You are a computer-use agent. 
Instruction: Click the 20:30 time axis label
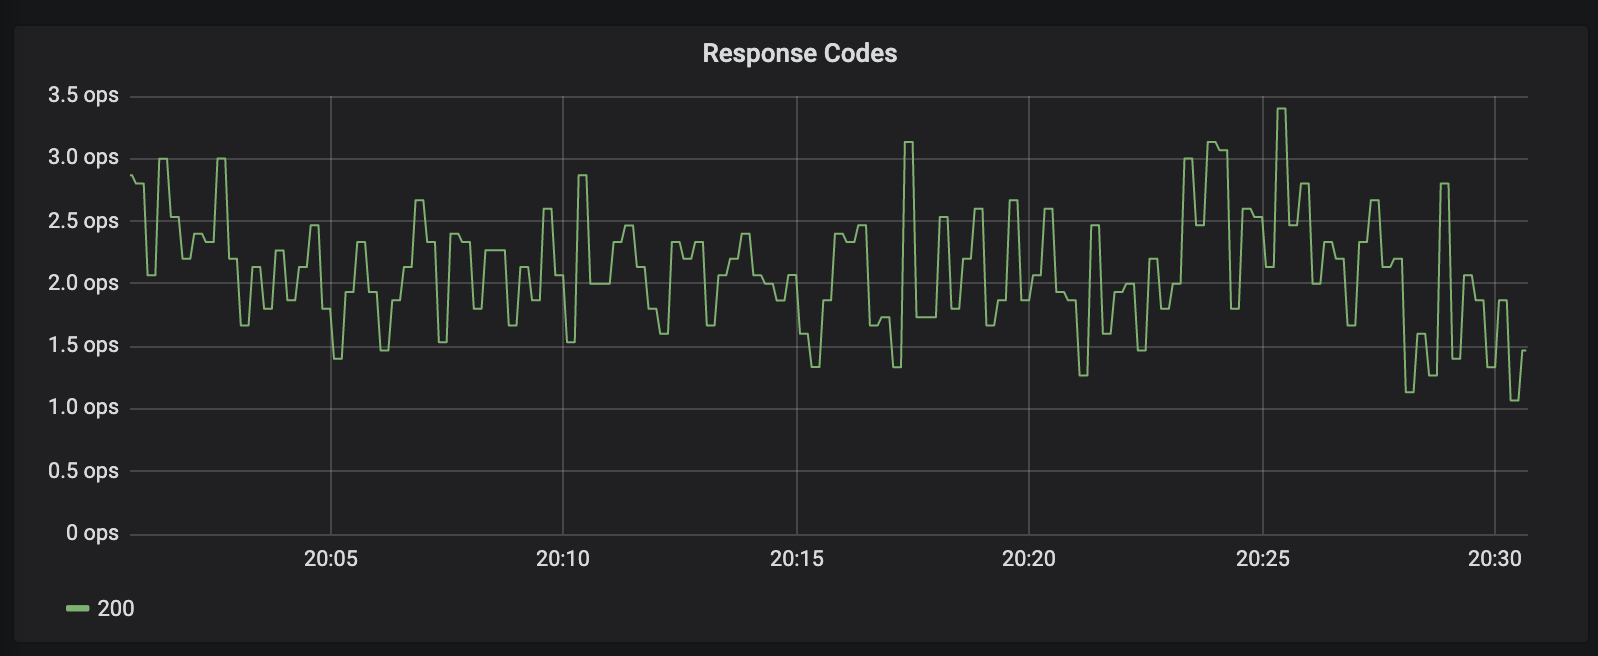pos(1495,559)
